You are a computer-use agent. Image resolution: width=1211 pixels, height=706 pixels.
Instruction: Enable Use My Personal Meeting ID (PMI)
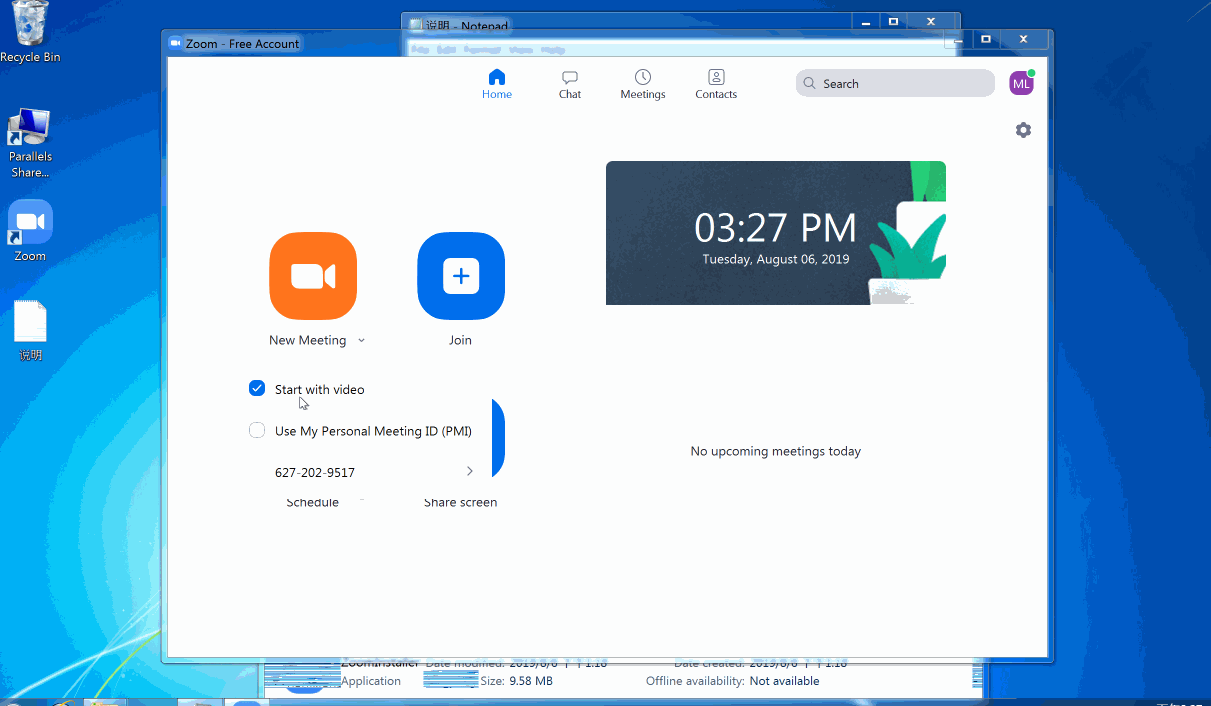click(x=257, y=431)
